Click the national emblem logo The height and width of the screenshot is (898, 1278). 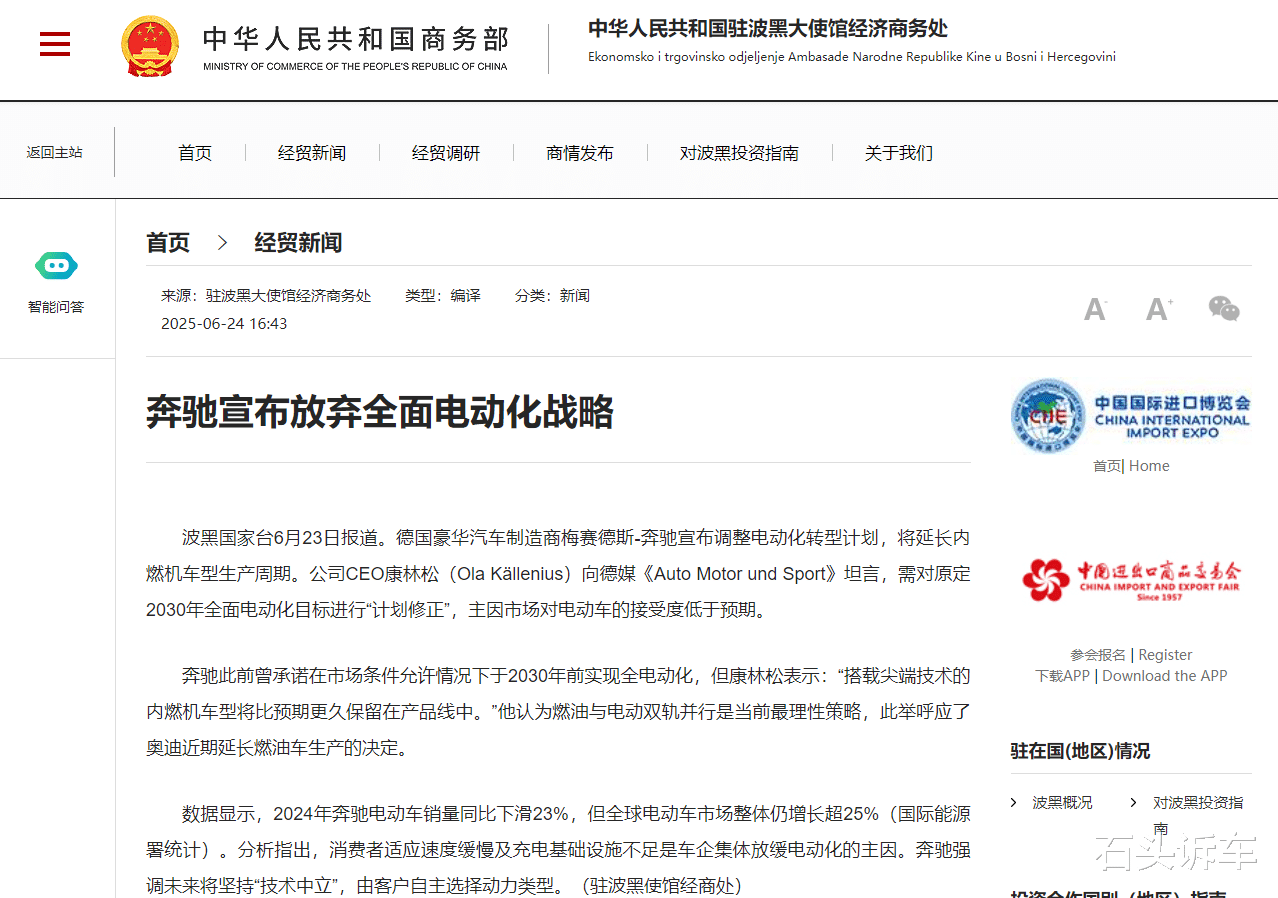pos(150,47)
